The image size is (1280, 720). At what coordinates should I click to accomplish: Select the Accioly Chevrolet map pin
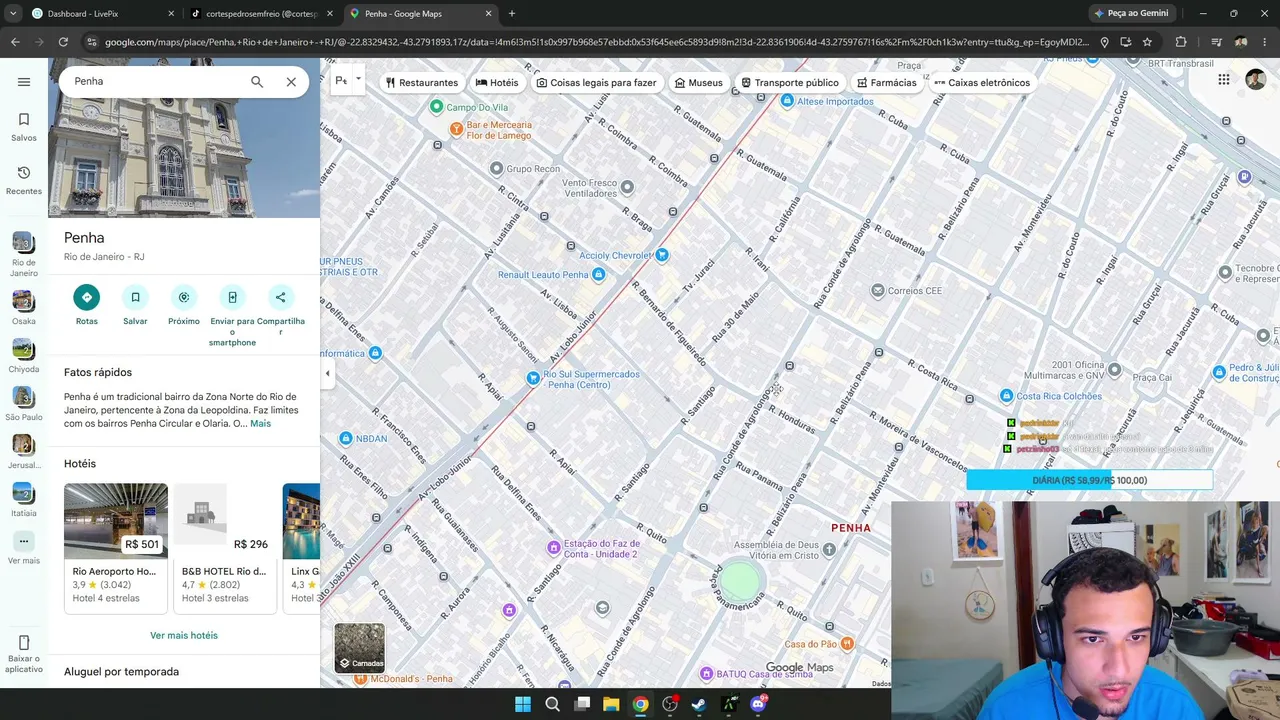(x=662, y=256)
